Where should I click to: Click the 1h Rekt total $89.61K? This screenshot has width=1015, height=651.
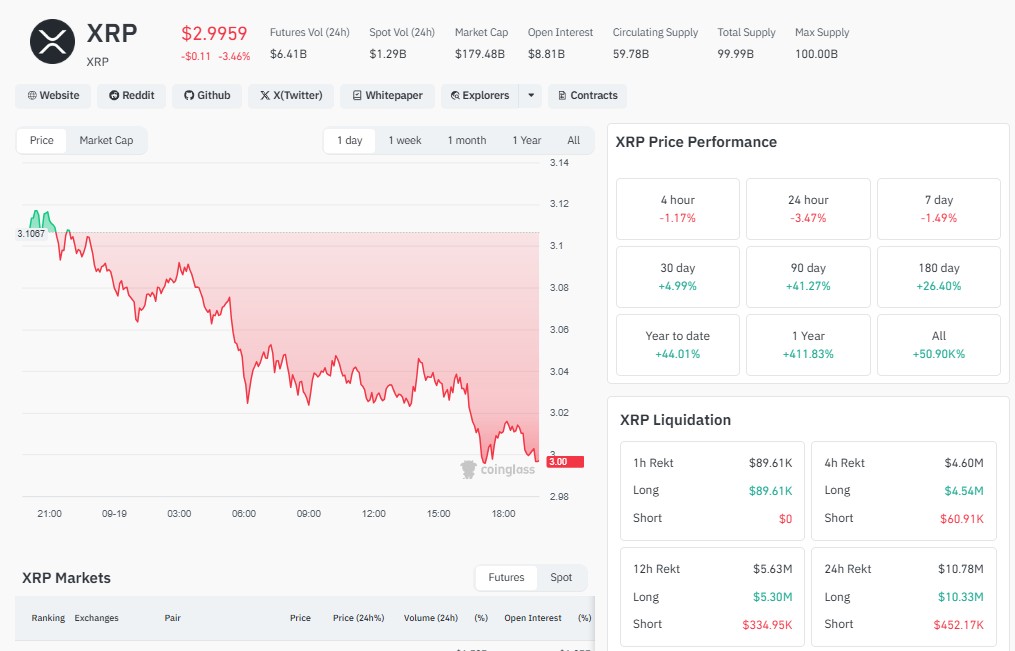(x=770, y=463)
